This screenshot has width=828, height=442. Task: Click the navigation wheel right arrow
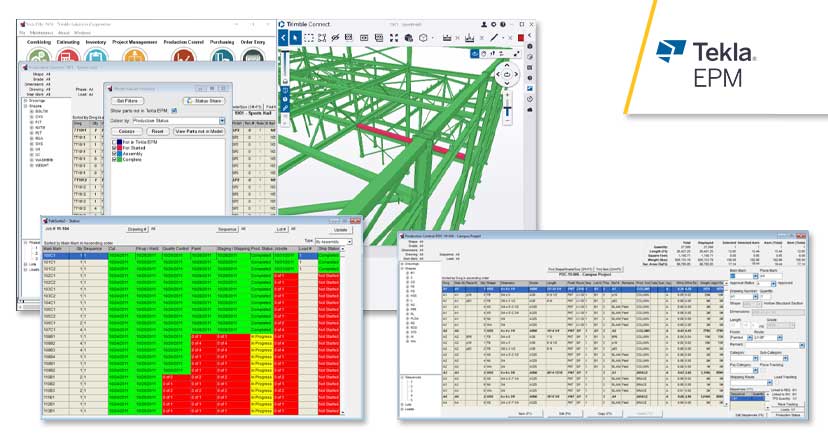(x=516, y=74)
